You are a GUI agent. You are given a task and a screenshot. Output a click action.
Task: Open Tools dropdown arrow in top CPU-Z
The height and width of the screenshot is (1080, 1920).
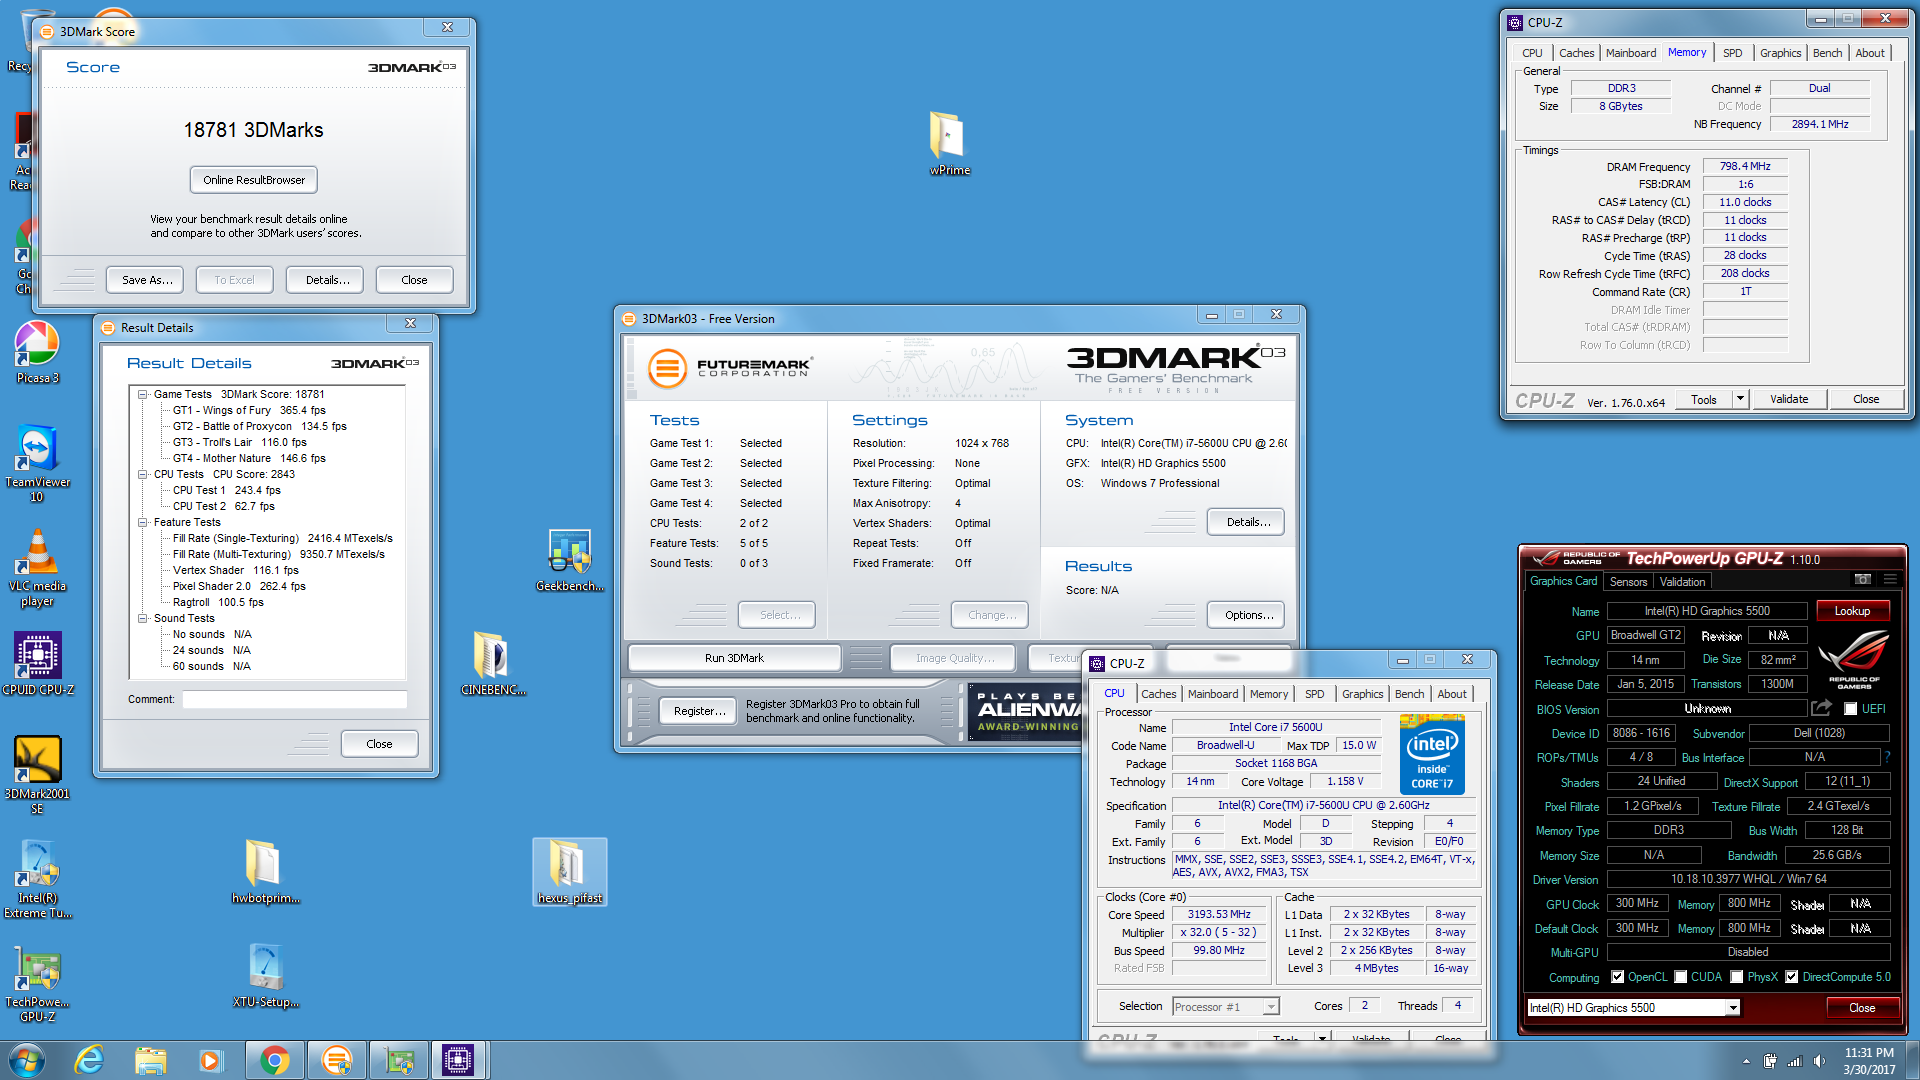click(x=1740, y=399)
